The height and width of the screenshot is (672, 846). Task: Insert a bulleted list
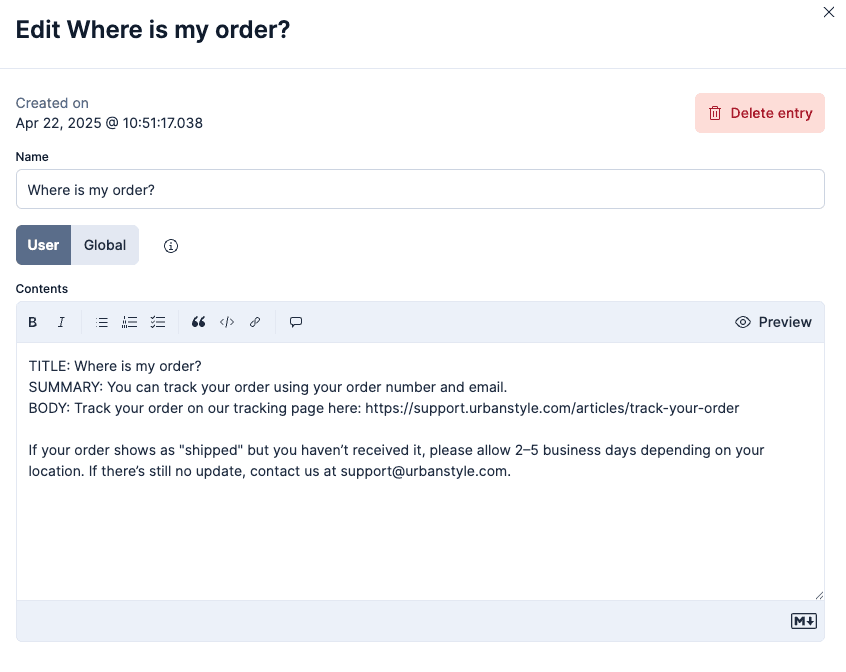click(x=102, y=322)
